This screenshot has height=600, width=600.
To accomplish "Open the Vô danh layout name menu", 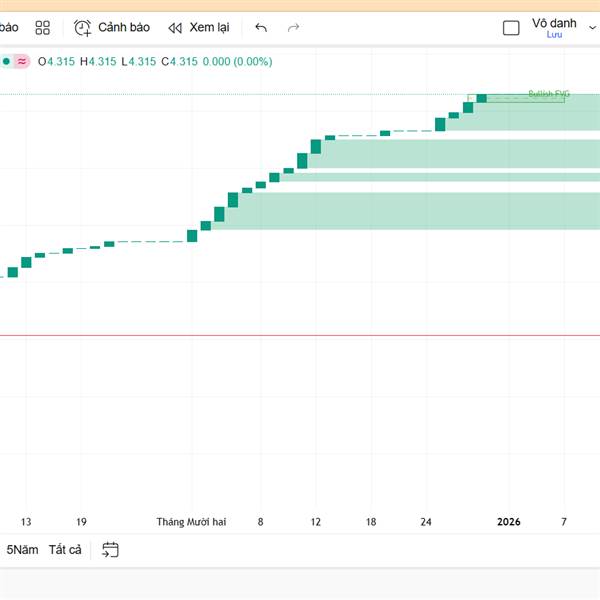I will click(553, 23).
